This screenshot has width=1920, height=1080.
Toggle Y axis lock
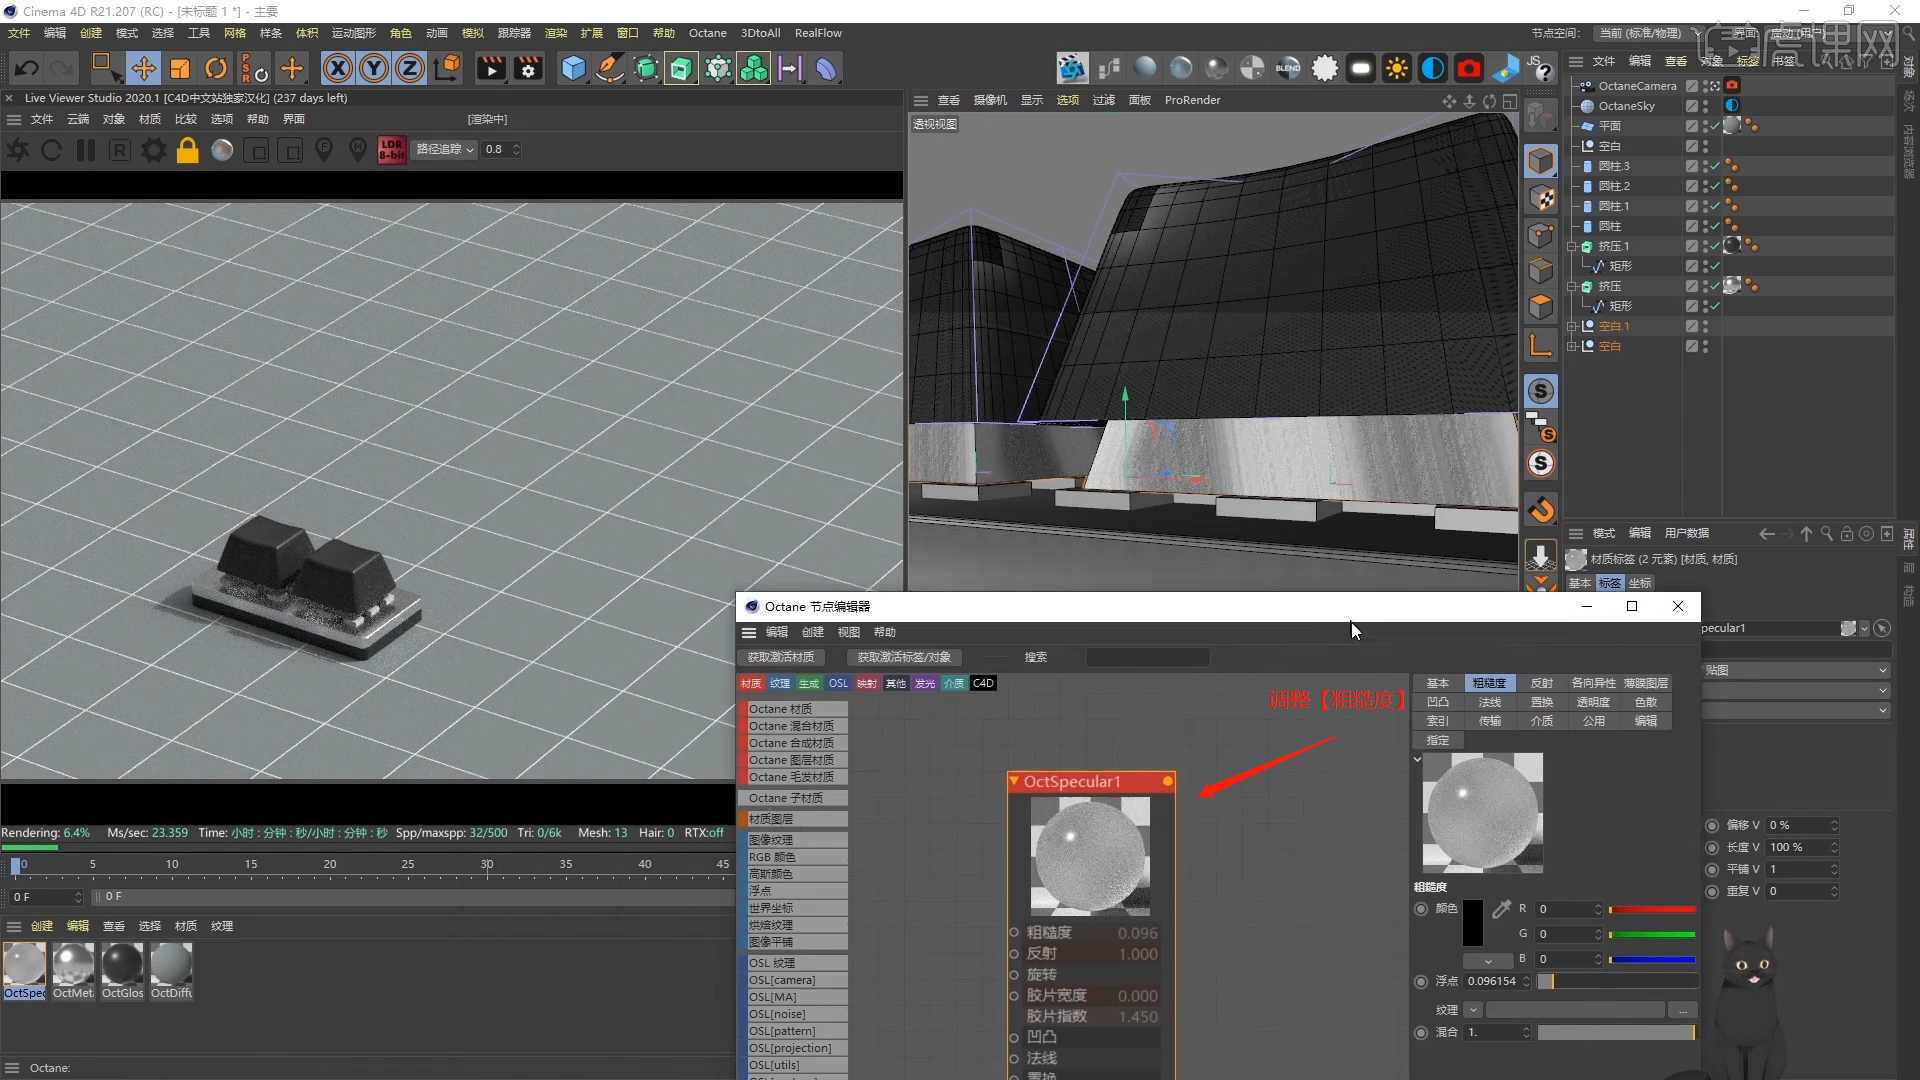click(374, 68)
